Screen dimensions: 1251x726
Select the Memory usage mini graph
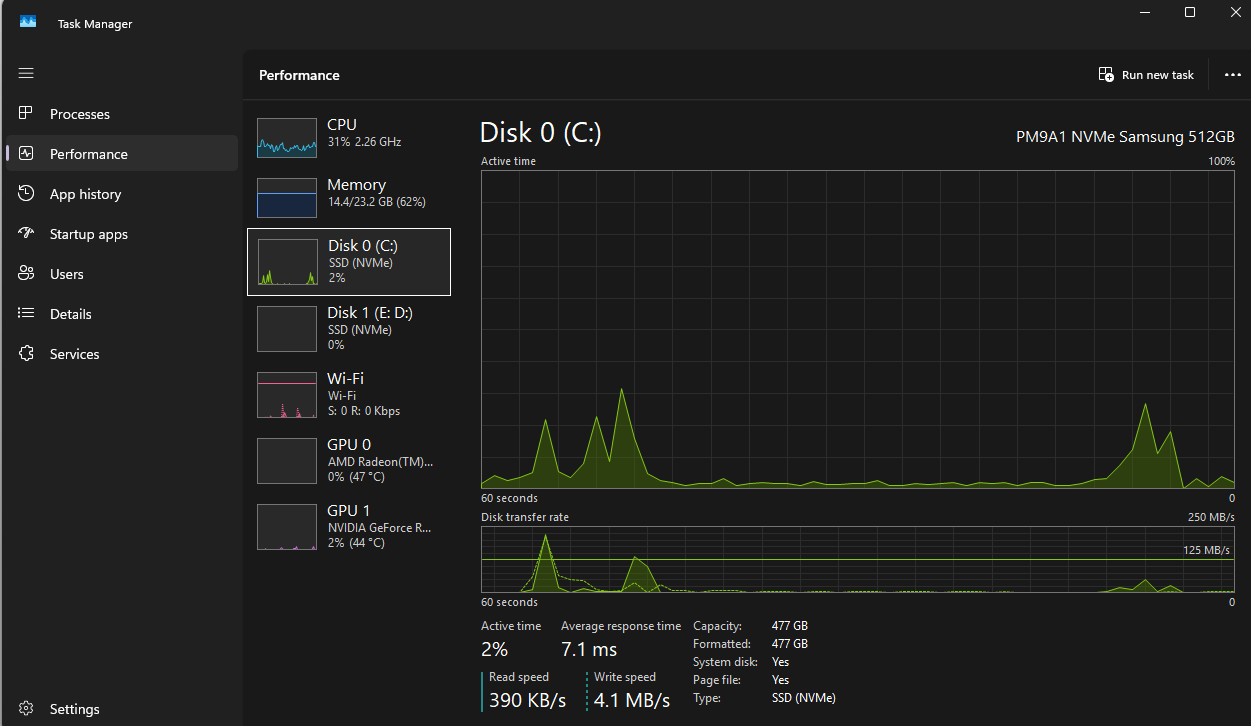286,198
